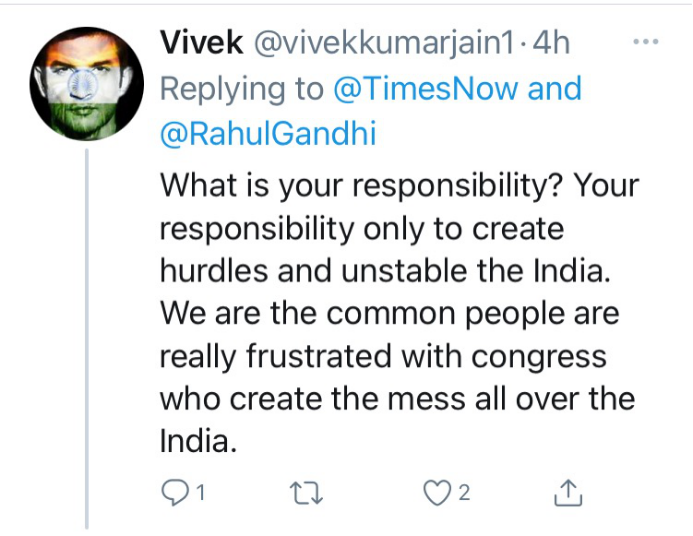693x536 pixels.
Task: Click the display name Vivek
Action: tap(202, 42)
